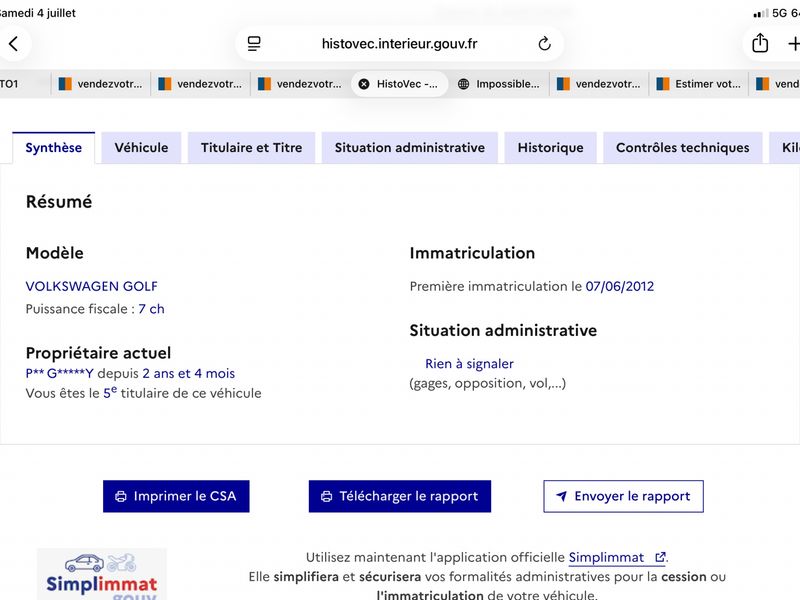Tap the printer icon in Télécharger le rapport

pos(327,496)
